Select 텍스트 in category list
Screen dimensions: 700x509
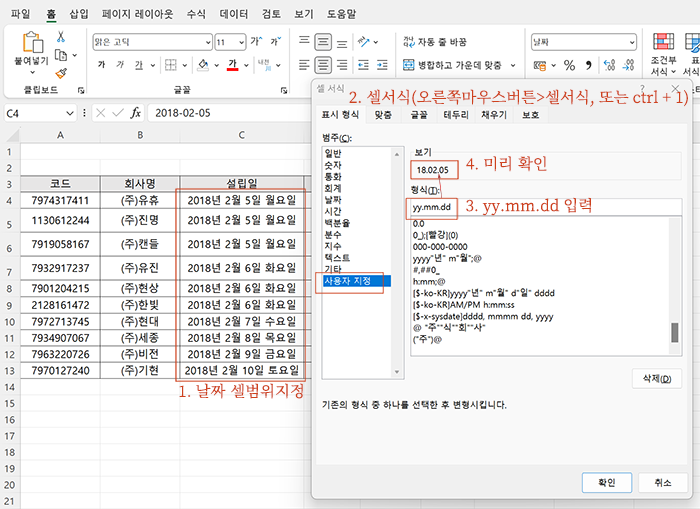pyautogui.click(x=337, y=258)
